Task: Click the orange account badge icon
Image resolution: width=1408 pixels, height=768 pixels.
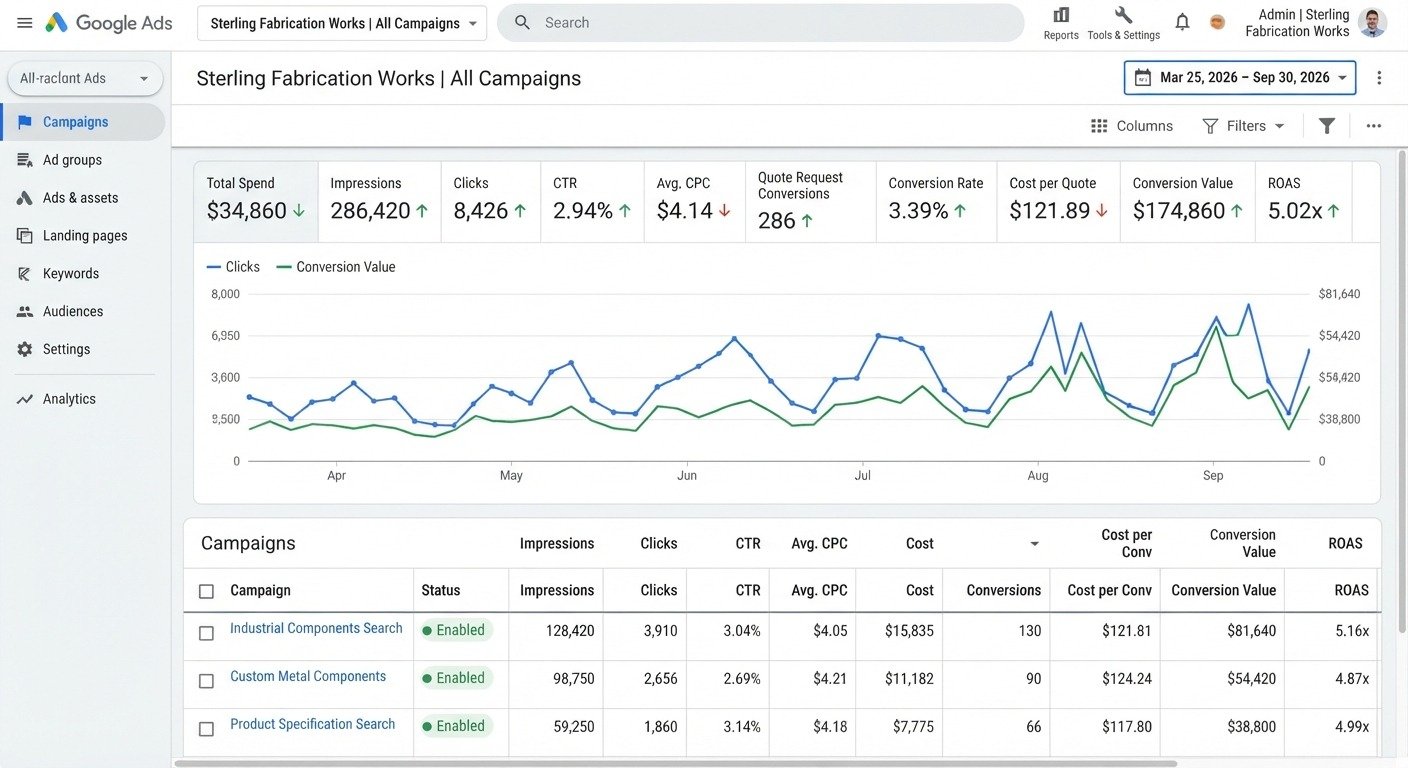Action: tap(1217, 22)
